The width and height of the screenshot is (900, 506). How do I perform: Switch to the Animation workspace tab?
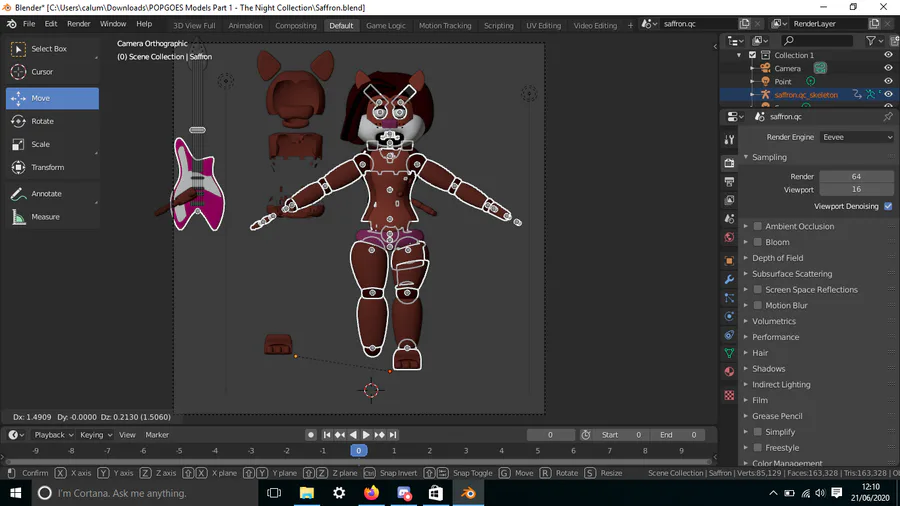coord(245,25)
